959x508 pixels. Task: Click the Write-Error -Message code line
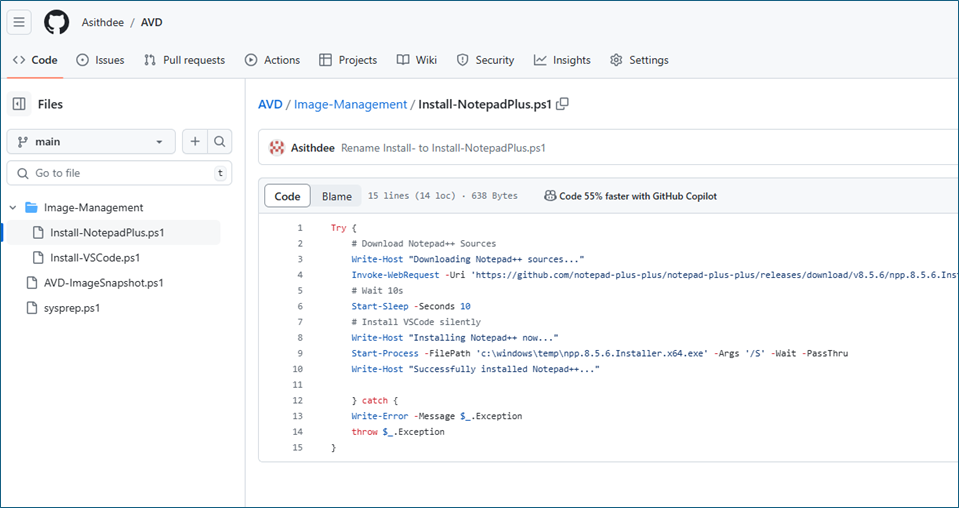(437, 416)
